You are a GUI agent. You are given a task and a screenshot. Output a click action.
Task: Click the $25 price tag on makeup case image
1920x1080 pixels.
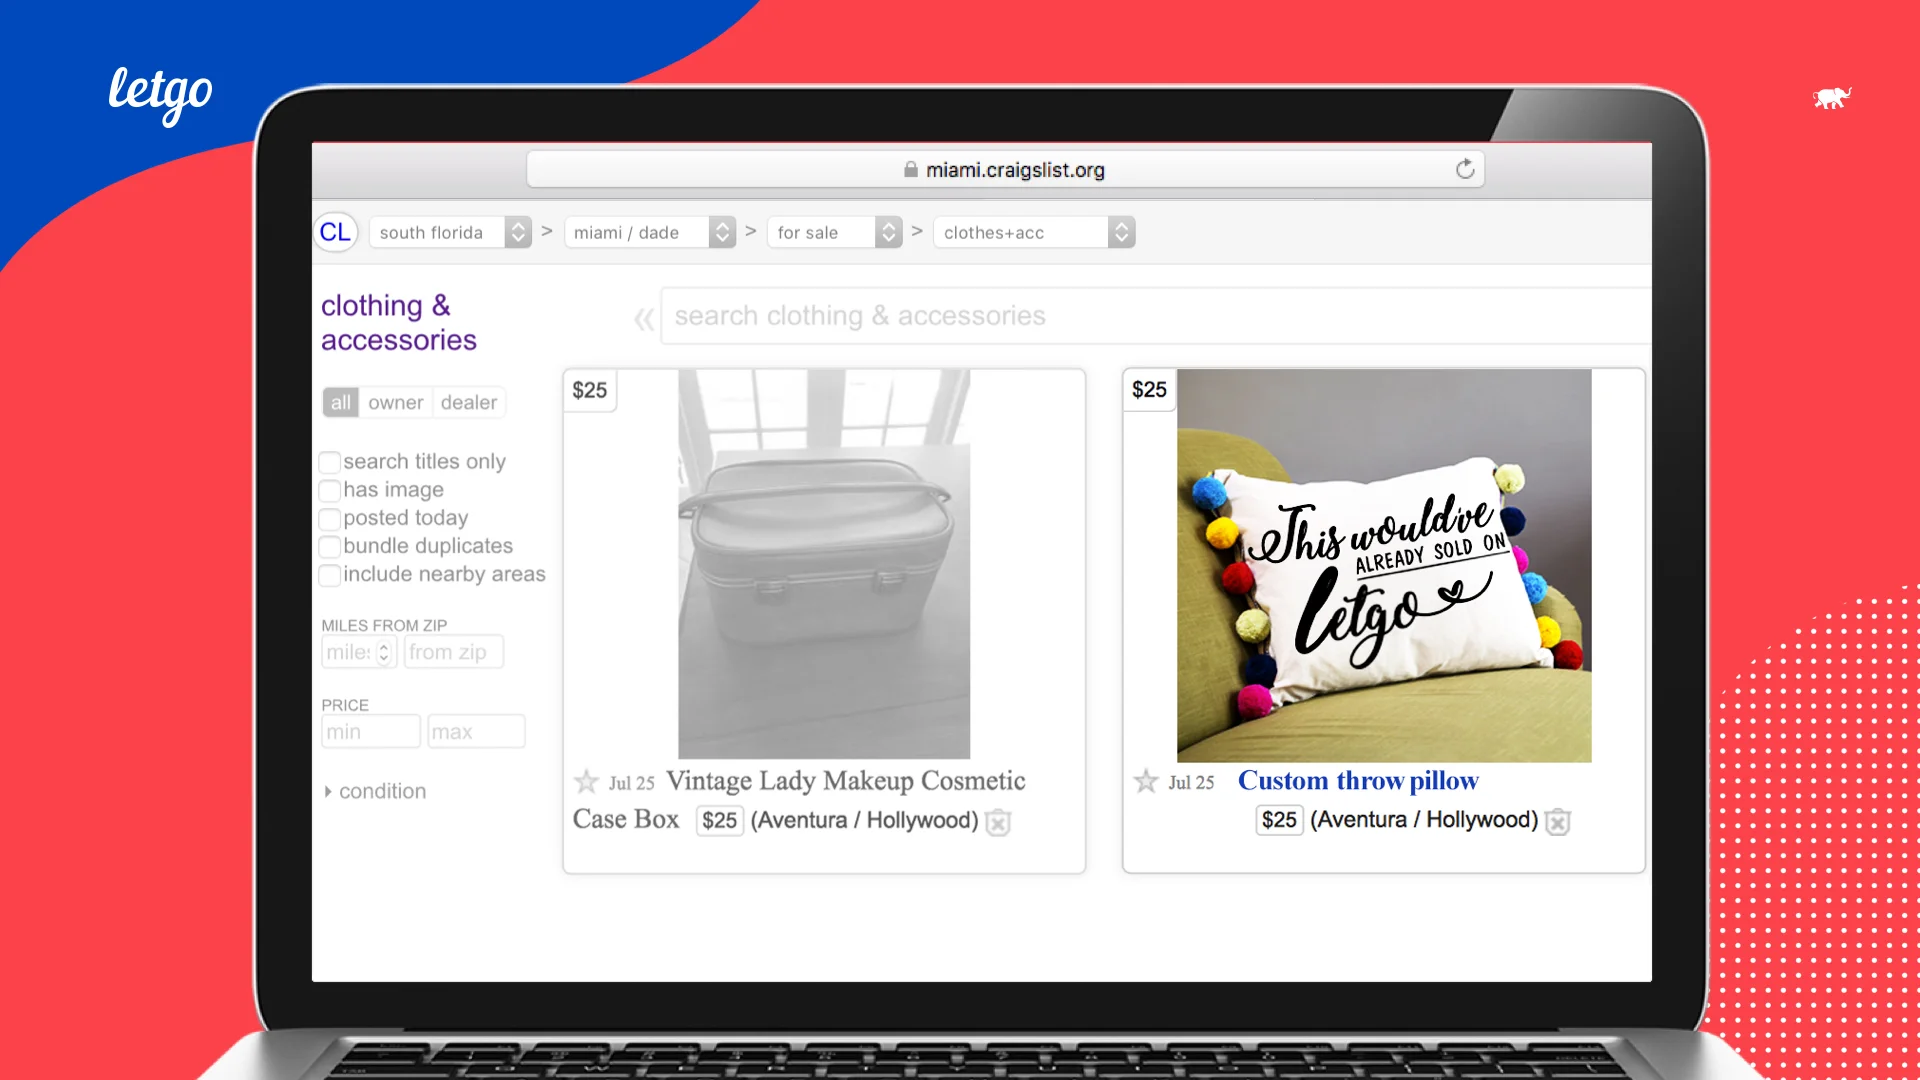[590, 390]
